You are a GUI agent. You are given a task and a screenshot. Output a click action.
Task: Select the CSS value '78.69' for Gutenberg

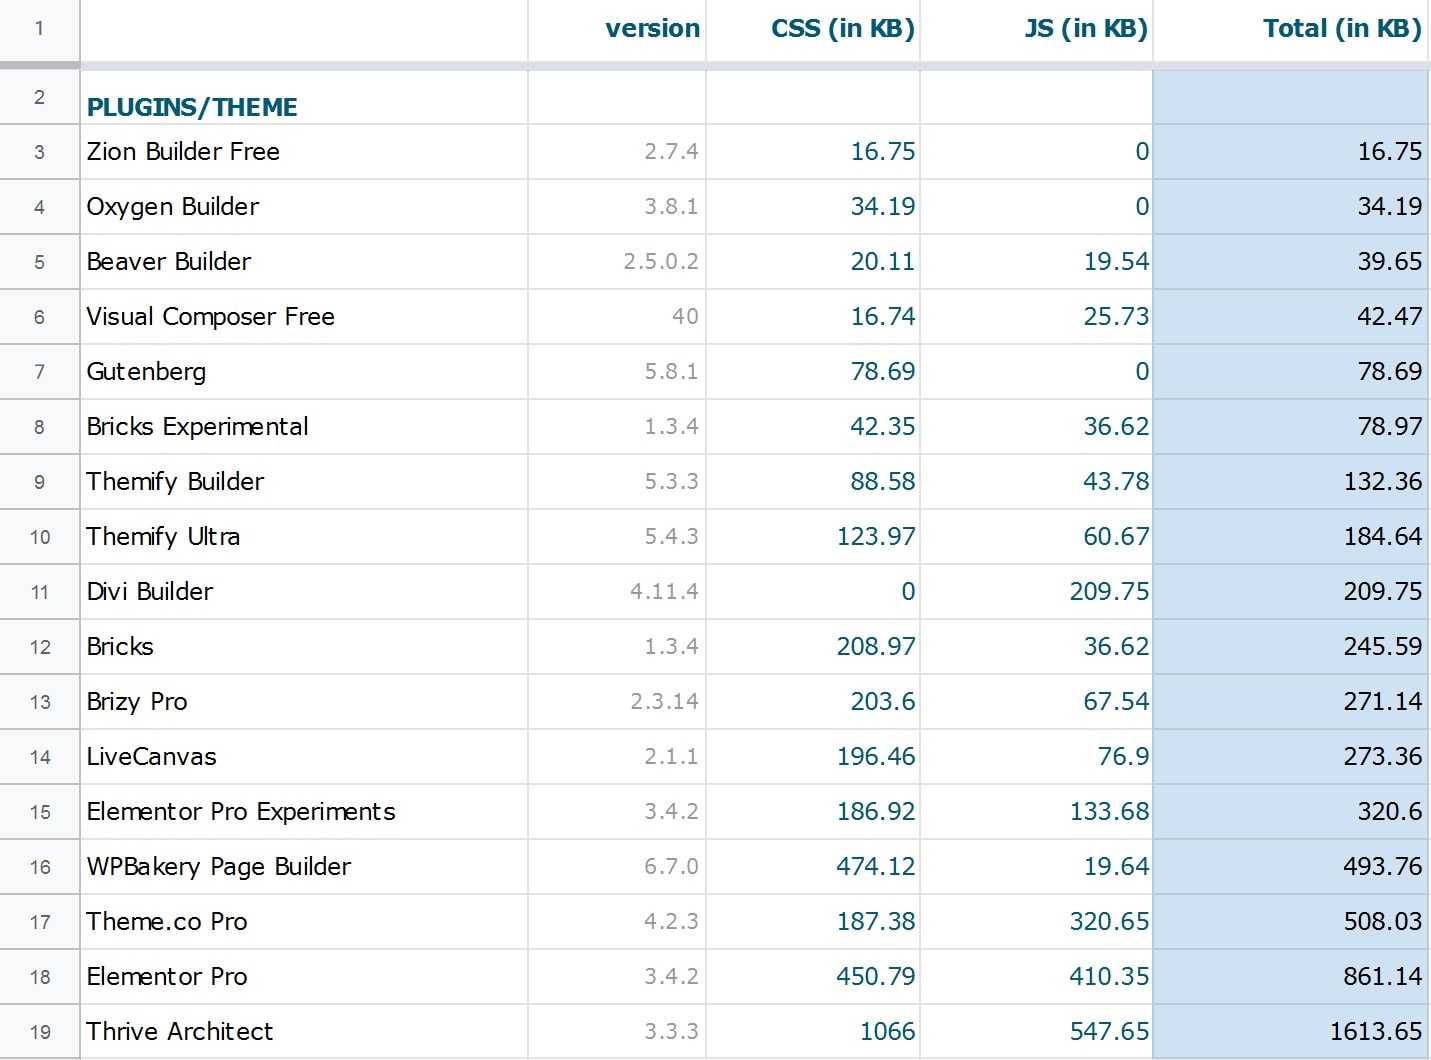[813, 372]
